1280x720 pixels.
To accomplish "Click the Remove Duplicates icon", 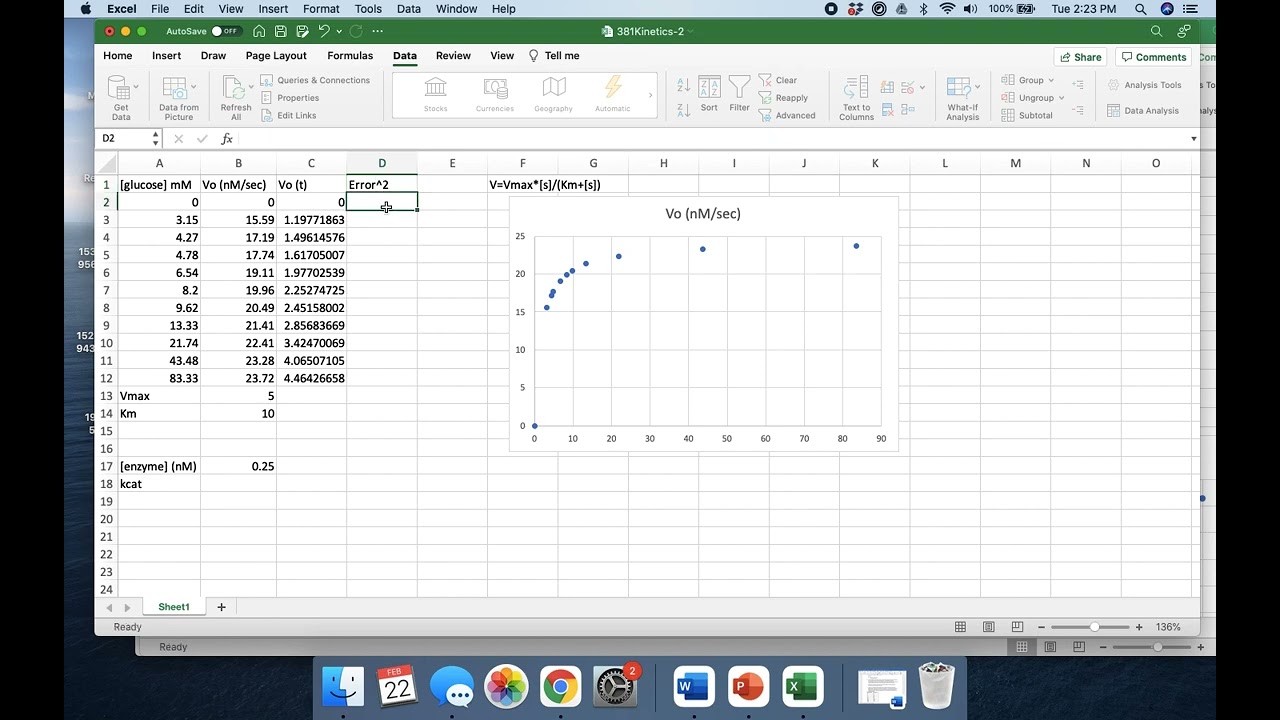I will pyautogui.click(x=887, y=110).
